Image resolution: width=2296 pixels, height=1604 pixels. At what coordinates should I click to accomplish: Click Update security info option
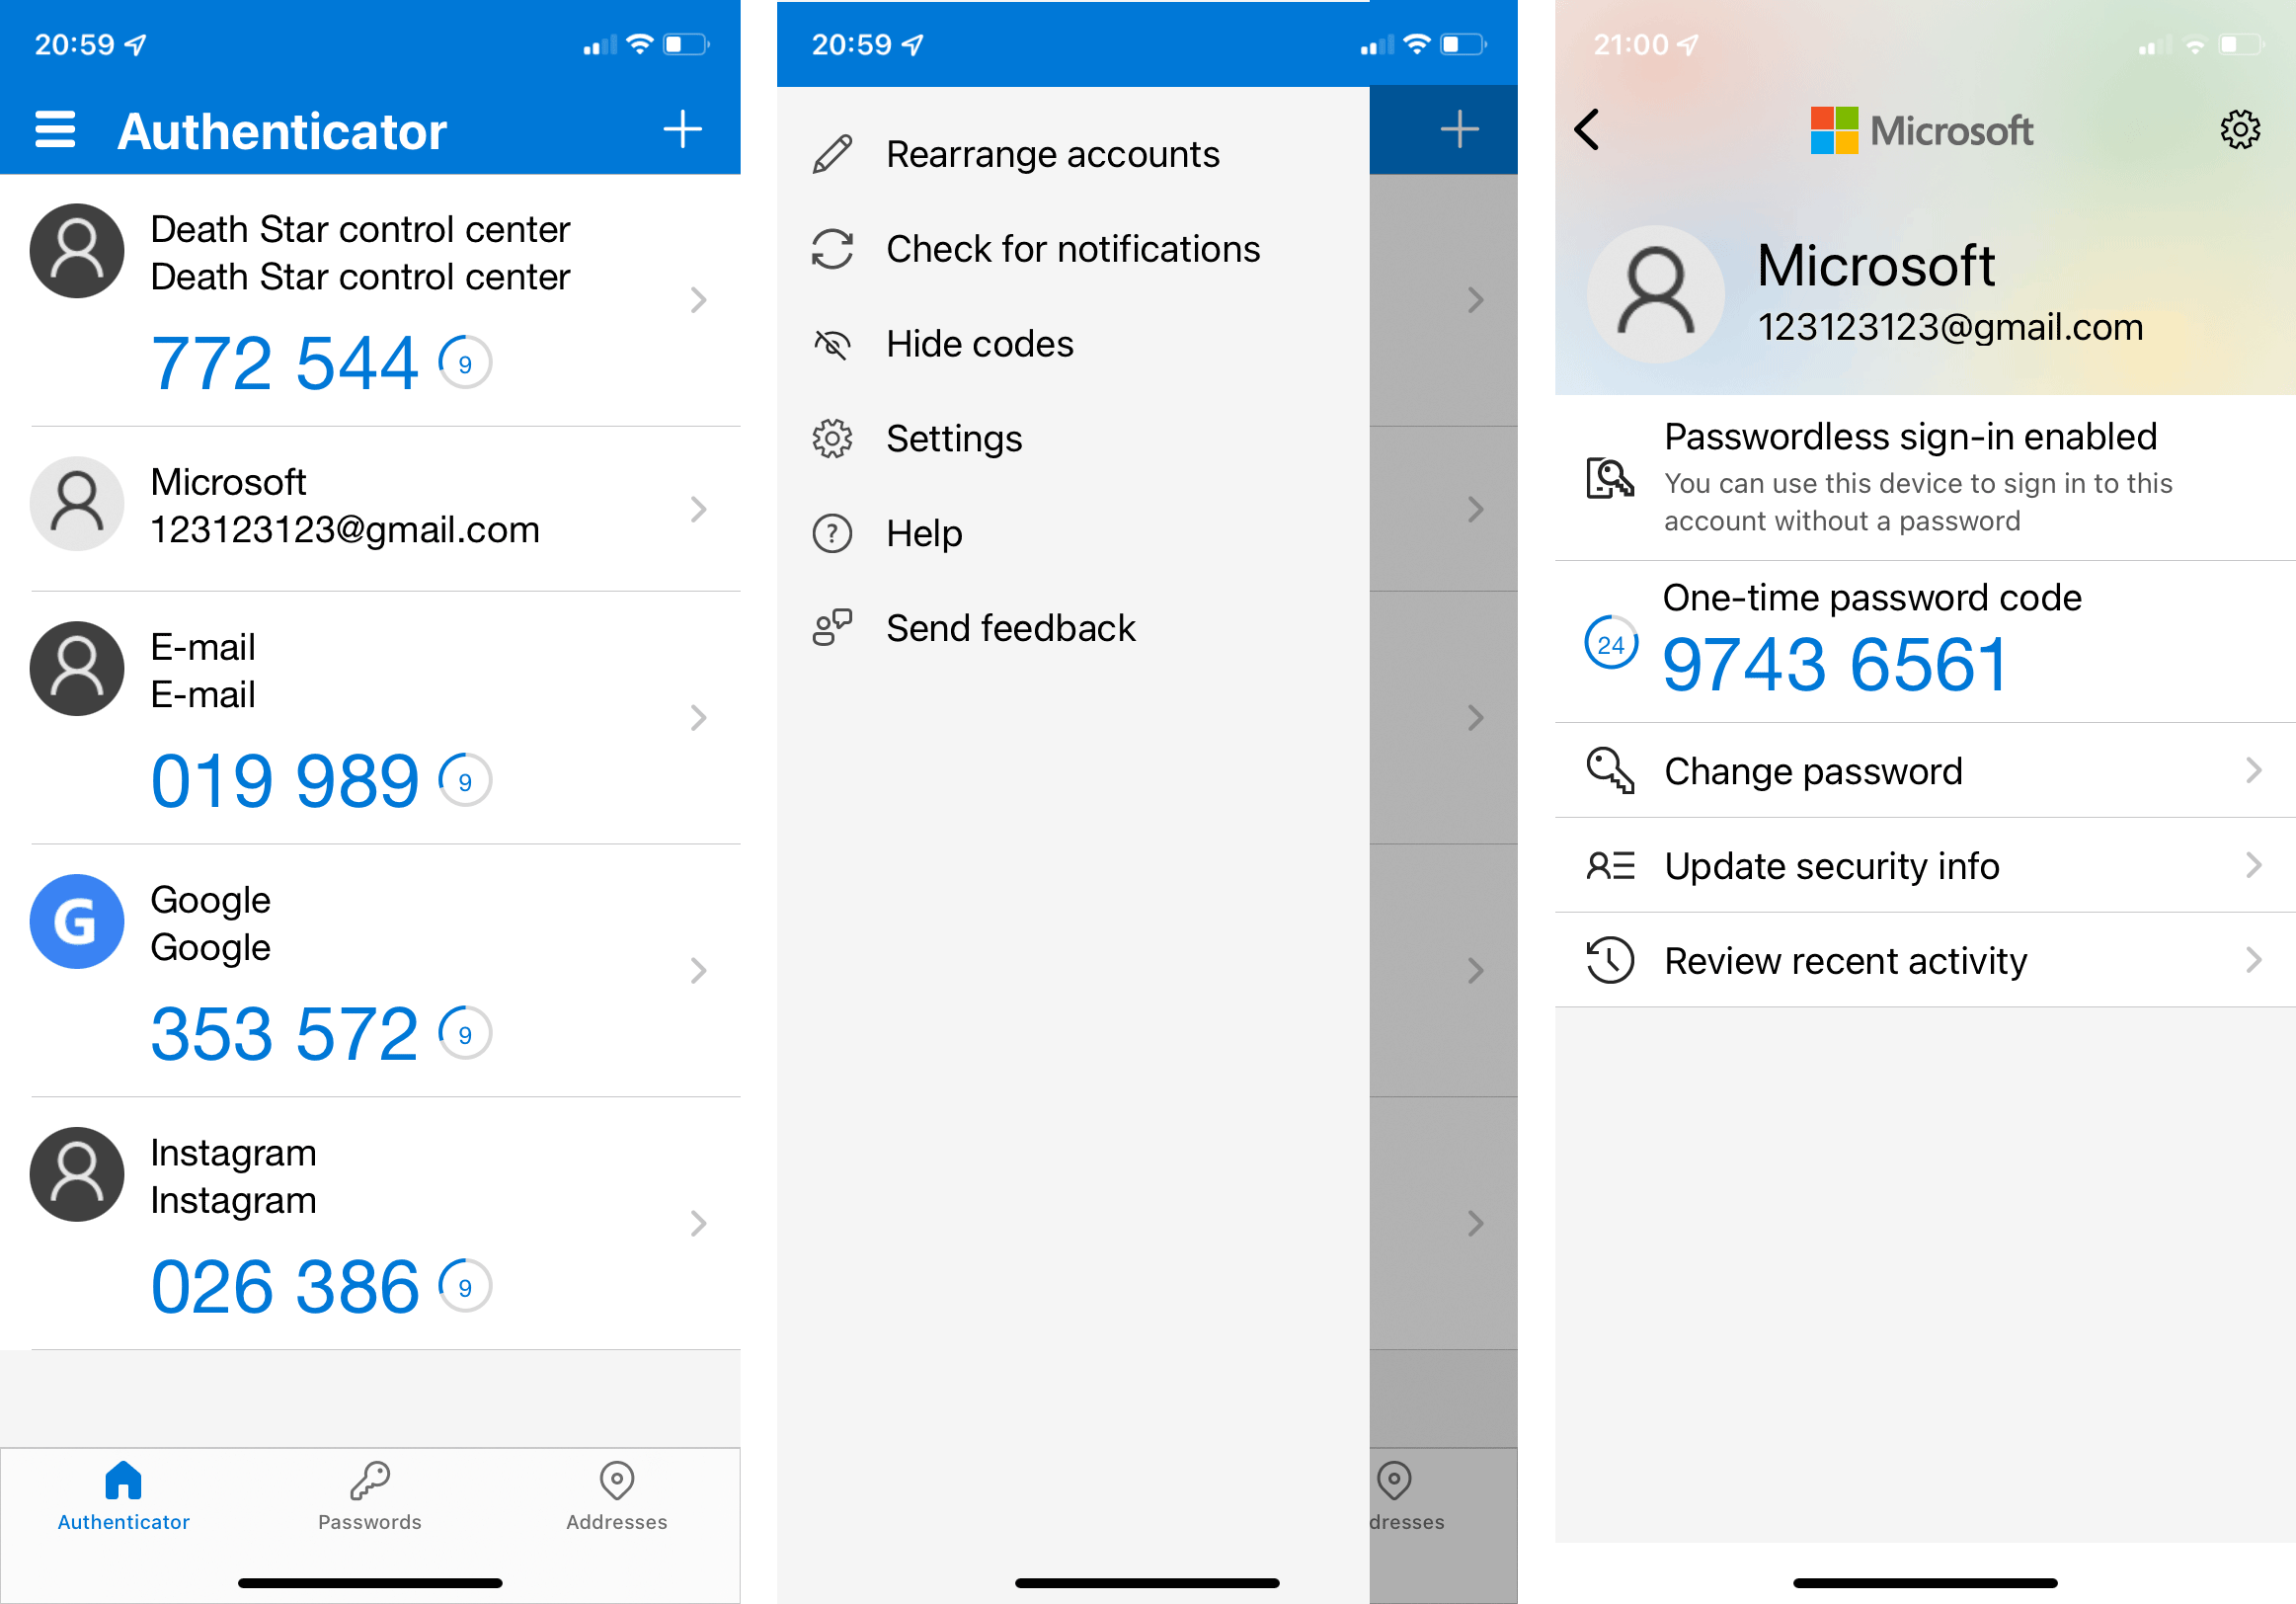pos(1912,867)
